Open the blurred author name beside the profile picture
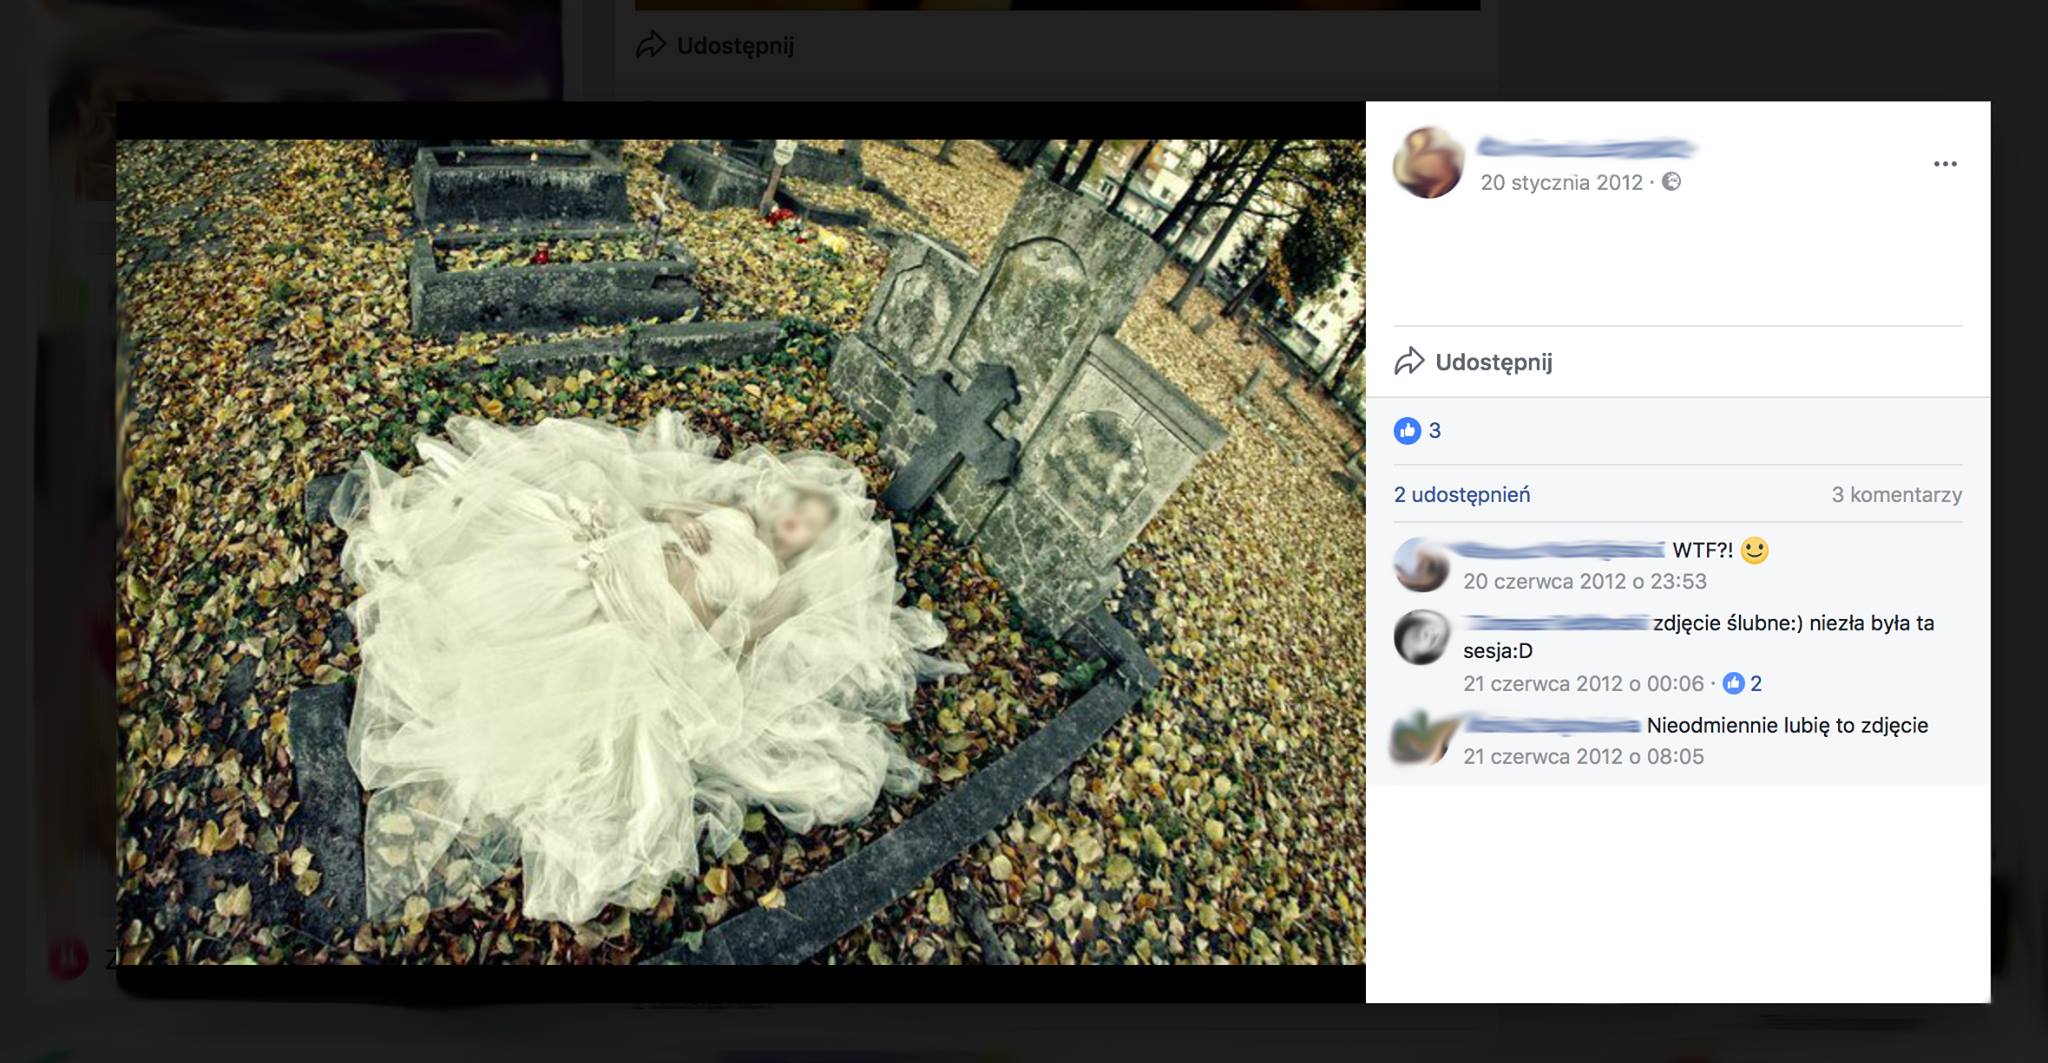Viewport: 2048px width, 1063px height. pos(1585,149)
